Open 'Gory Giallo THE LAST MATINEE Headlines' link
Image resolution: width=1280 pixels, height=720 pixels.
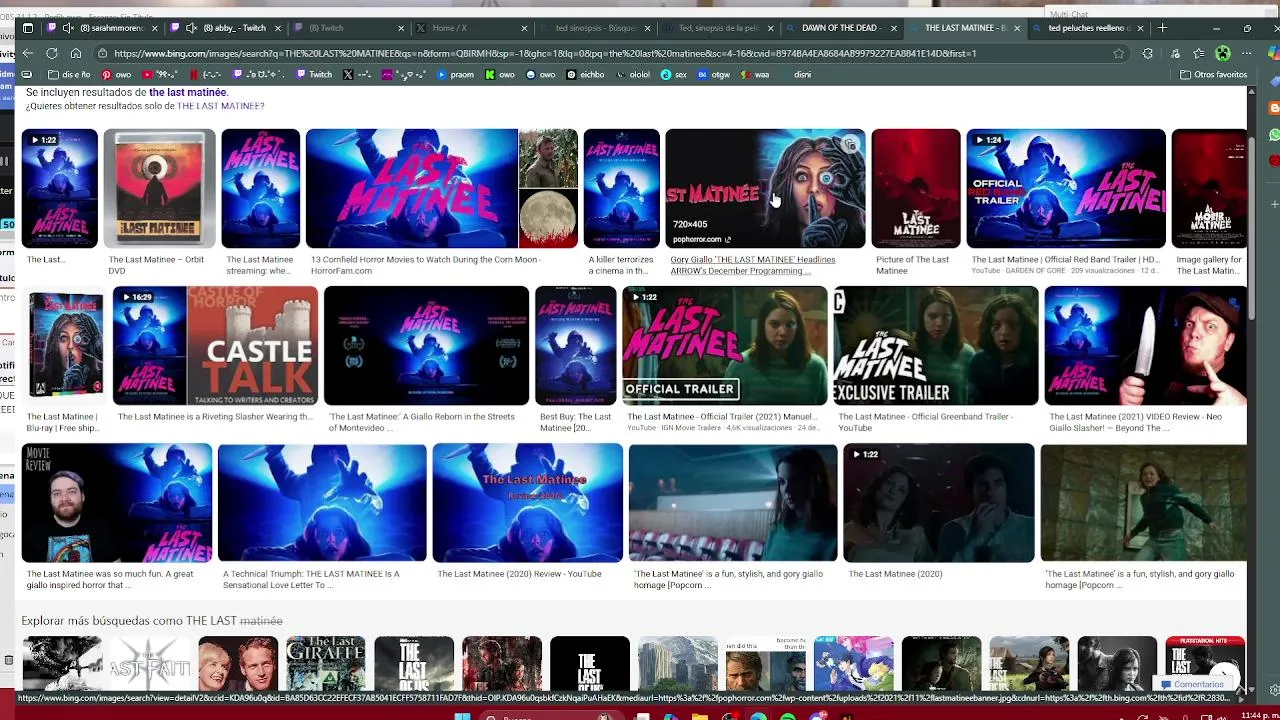click(x=752, y=265)
